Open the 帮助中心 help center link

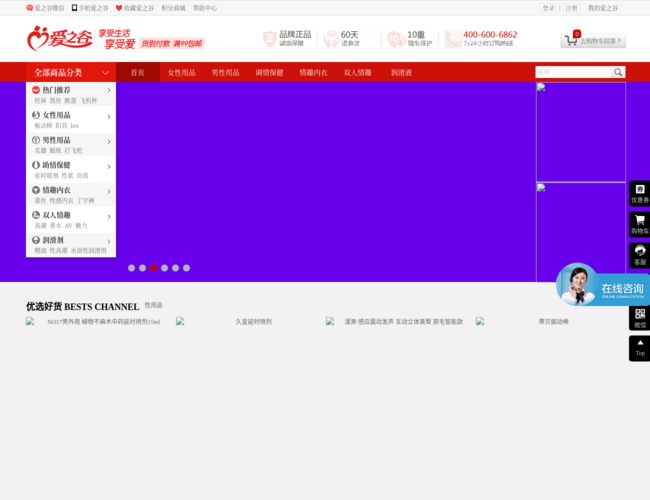coord(204,7)
